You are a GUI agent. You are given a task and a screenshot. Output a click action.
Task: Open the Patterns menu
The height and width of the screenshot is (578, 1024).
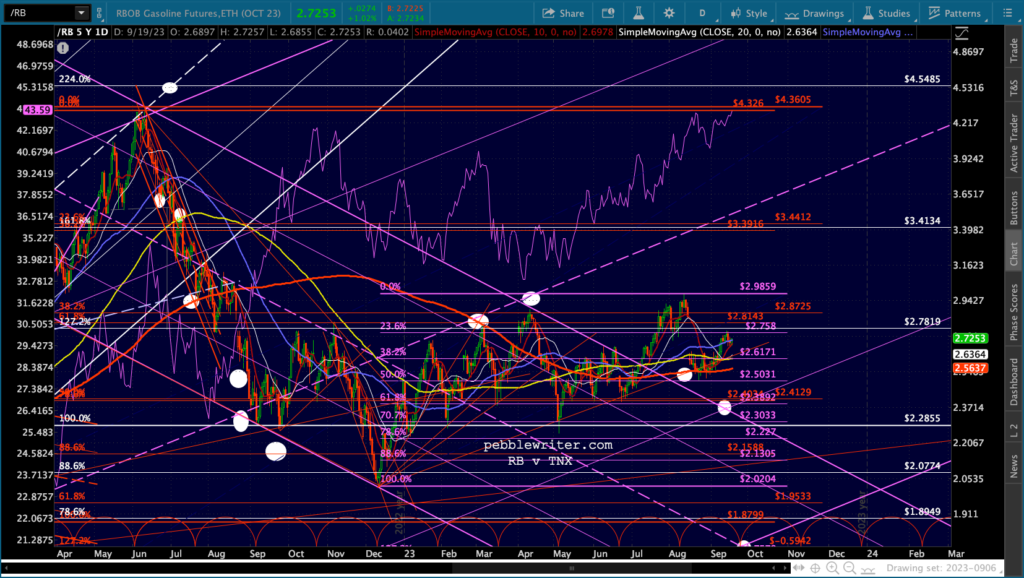click(954, 13)
